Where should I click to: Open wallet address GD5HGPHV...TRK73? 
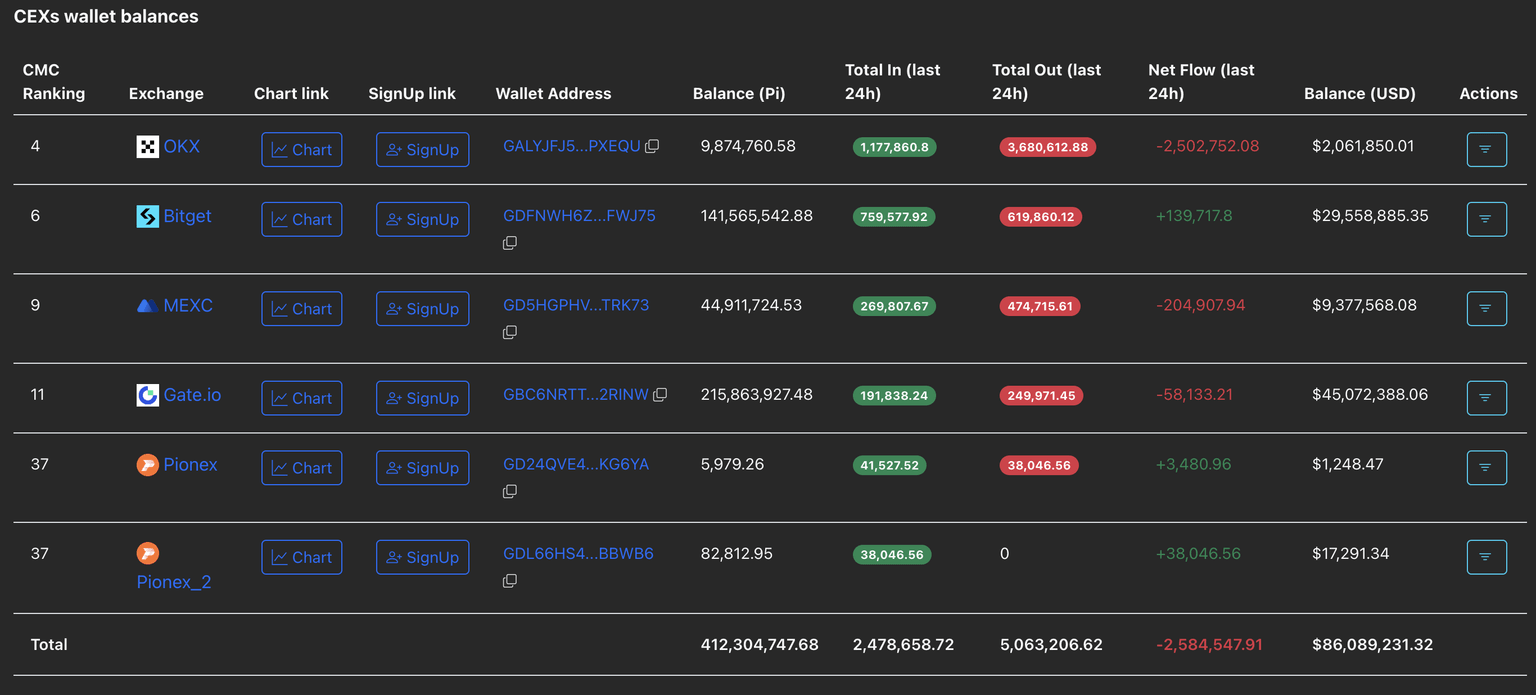[x=576, y=305]
